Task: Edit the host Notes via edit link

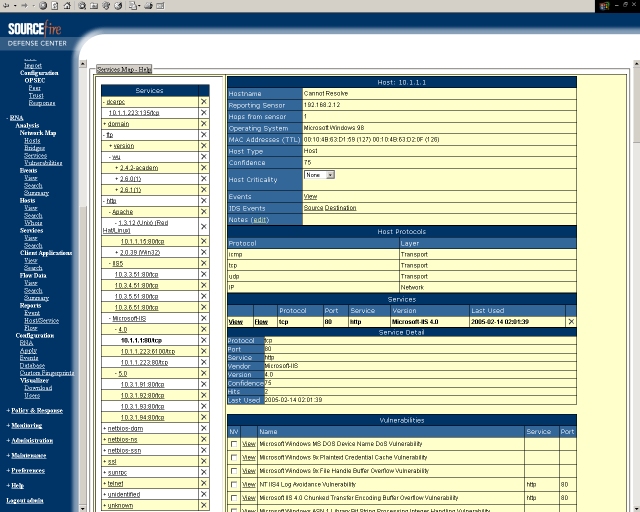Action: 260,220
